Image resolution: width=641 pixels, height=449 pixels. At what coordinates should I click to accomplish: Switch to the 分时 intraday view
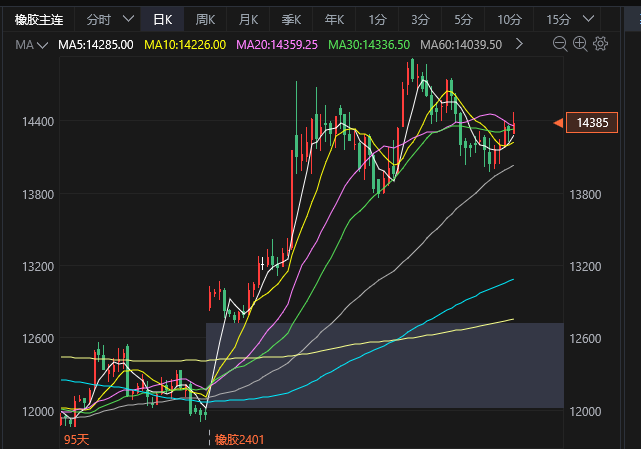tap(99, 19)
